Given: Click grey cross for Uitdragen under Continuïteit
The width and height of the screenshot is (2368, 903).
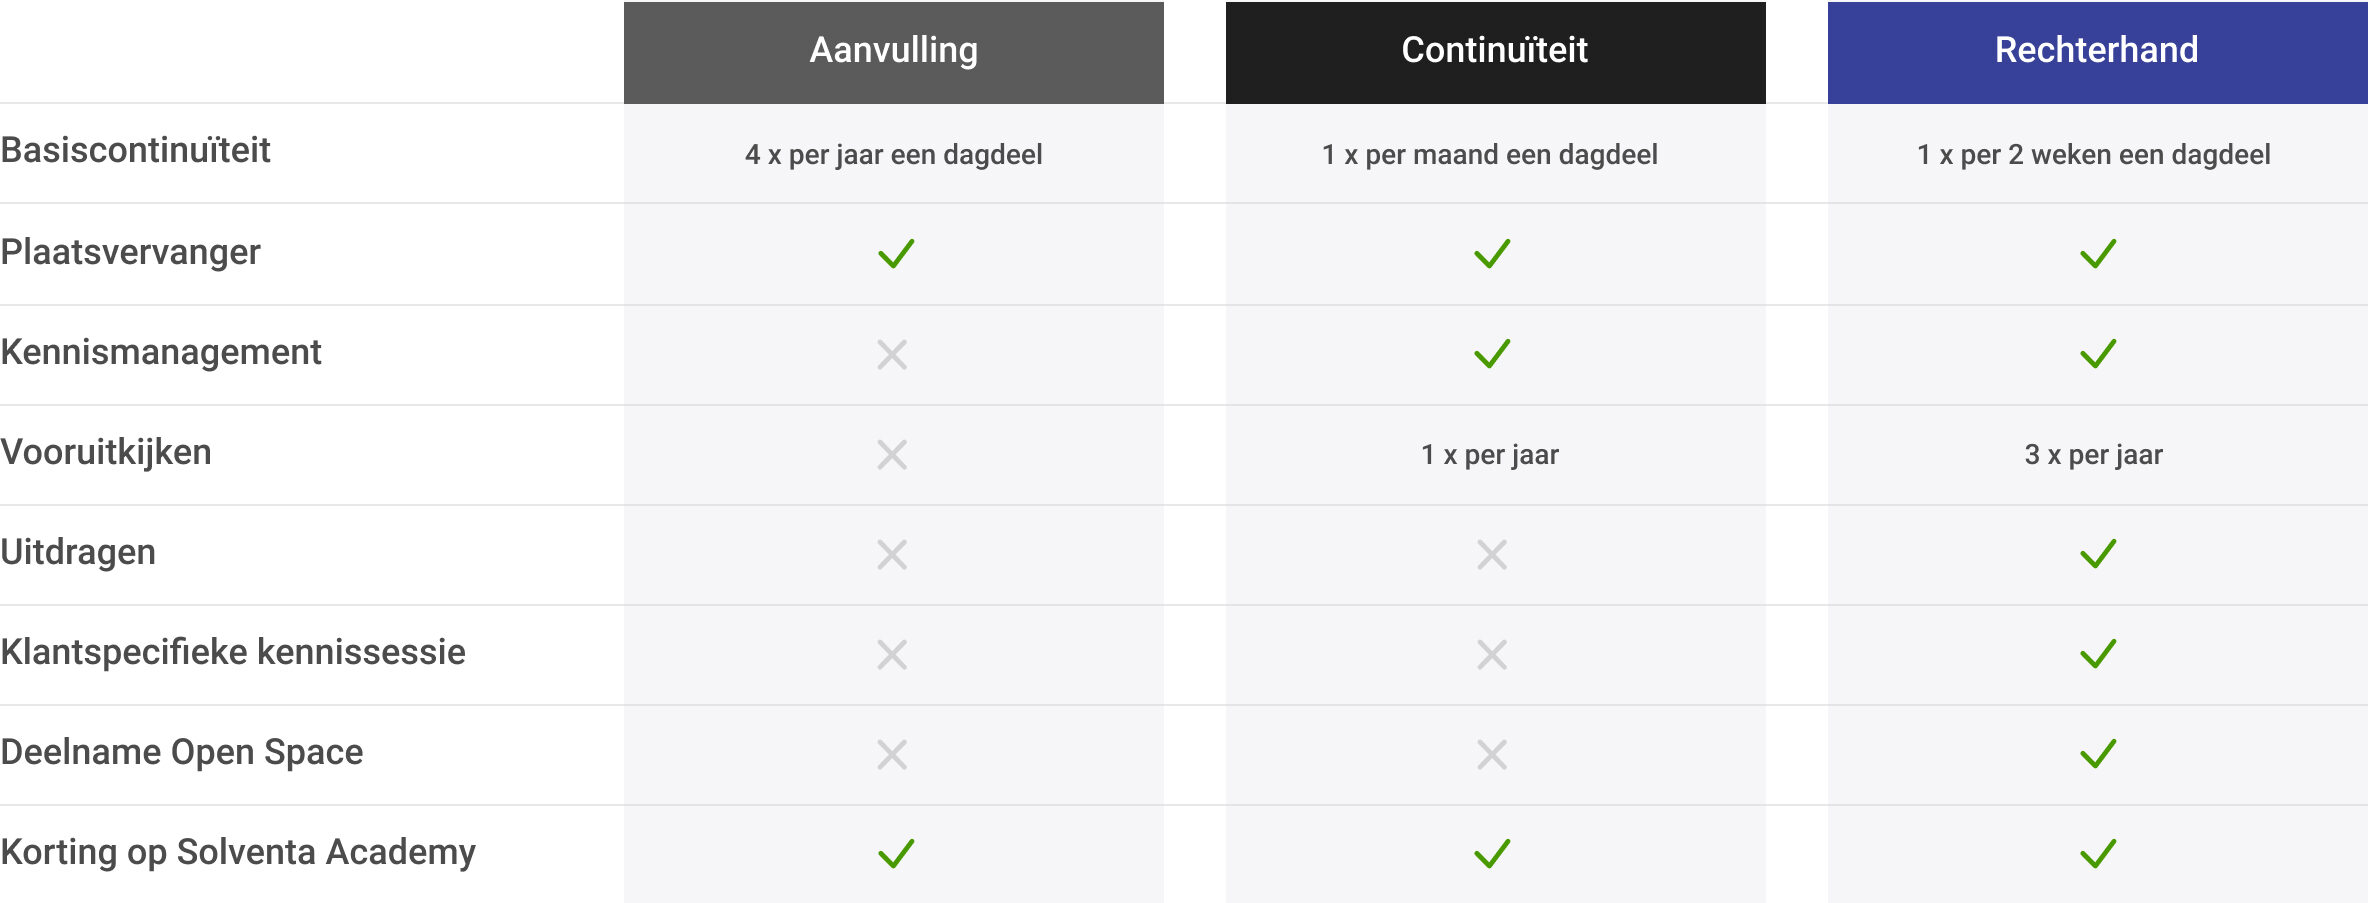Looking at the screenshot, I should pyautogui.click(x=1492, y=554).
